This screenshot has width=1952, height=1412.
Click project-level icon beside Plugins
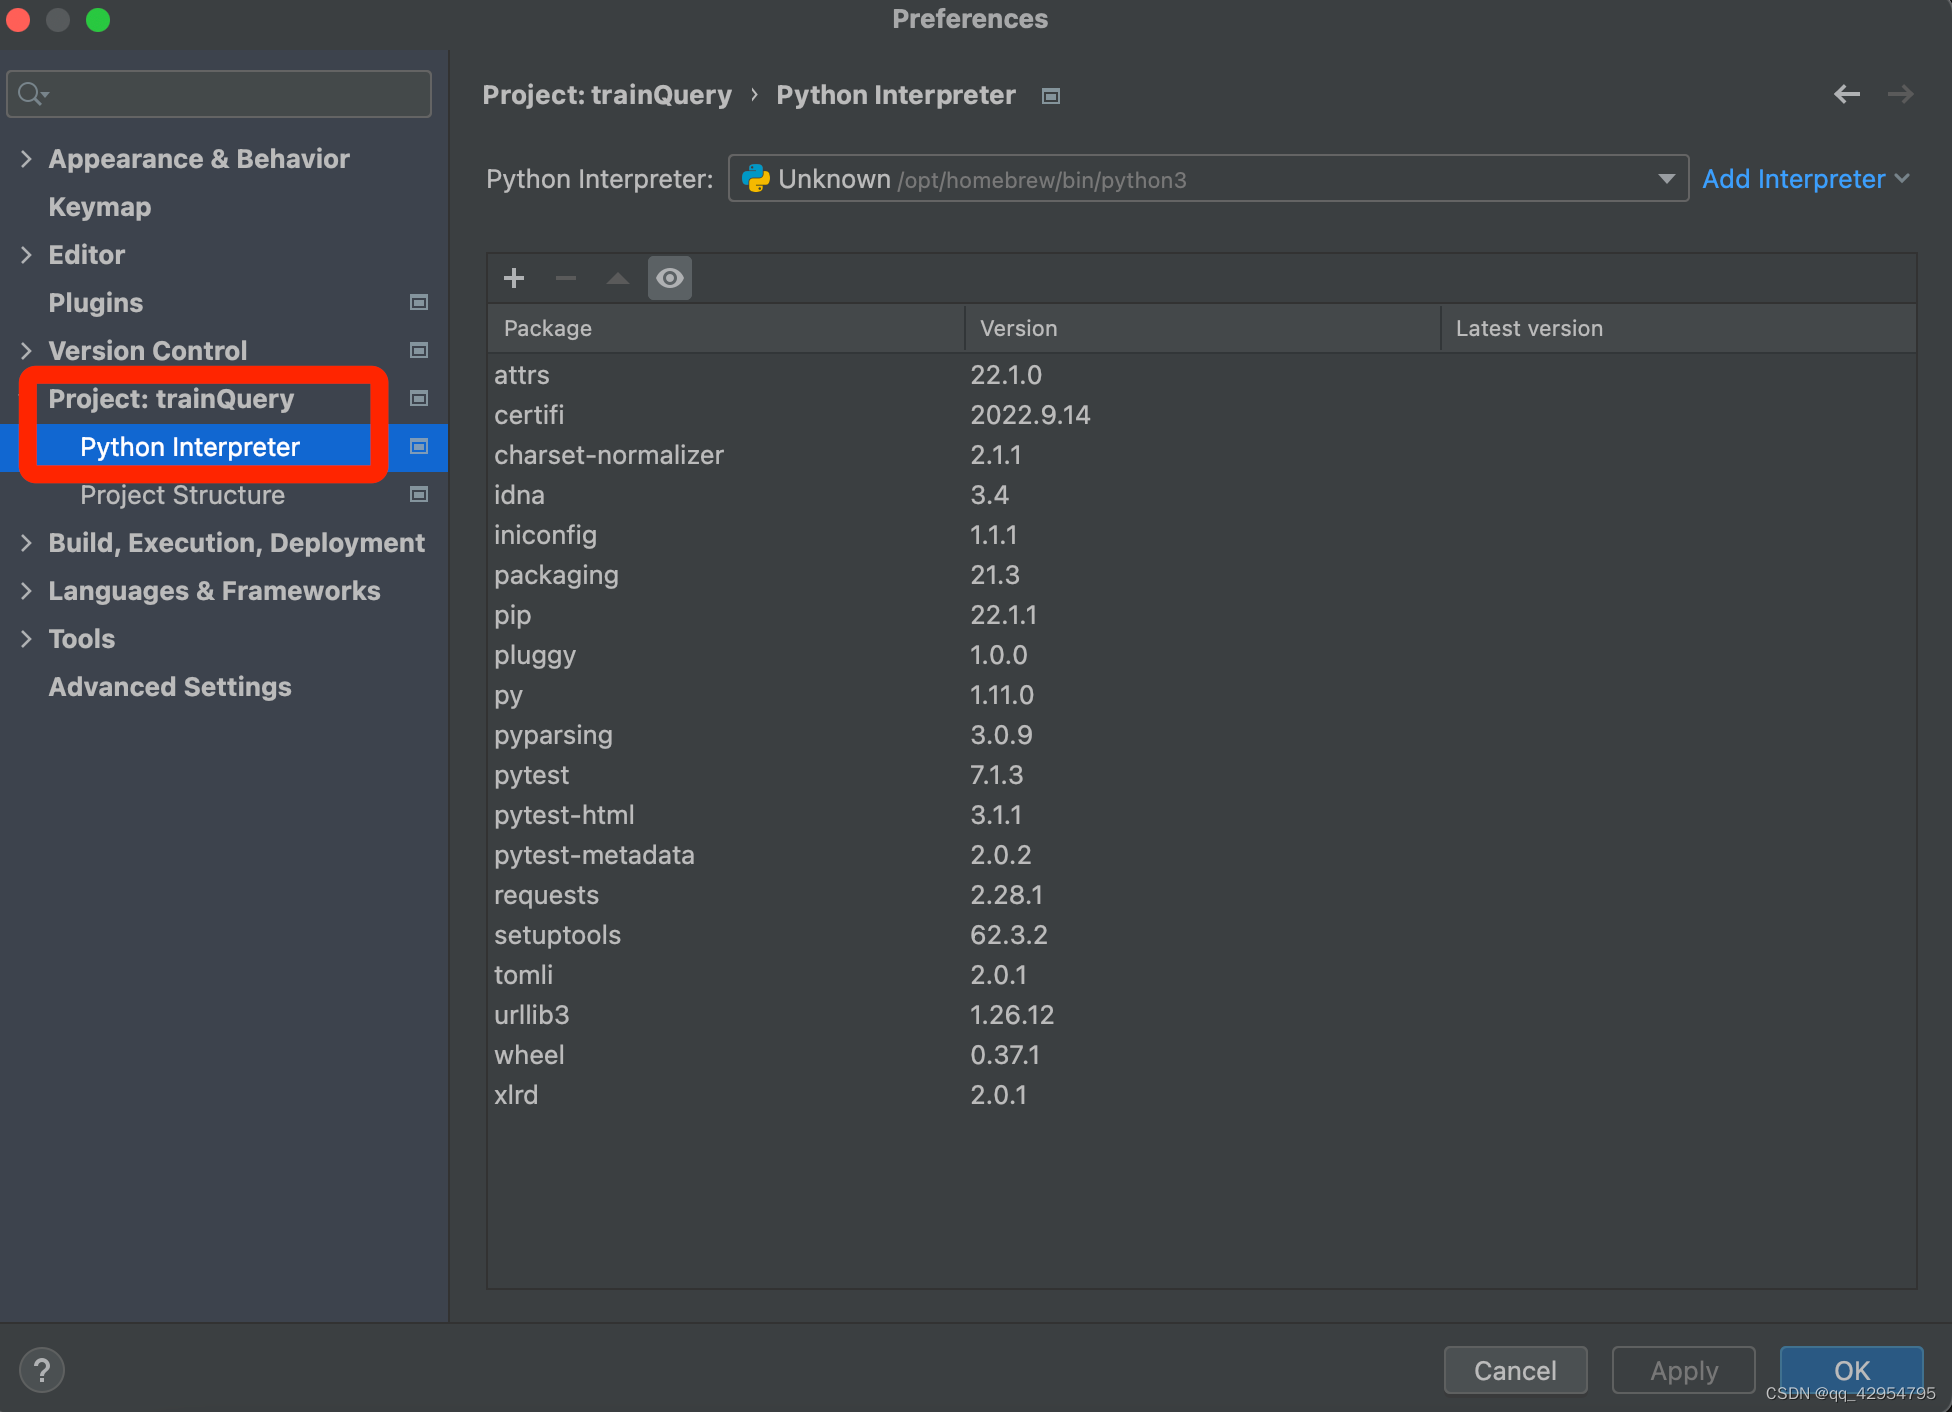click(419, 302)
